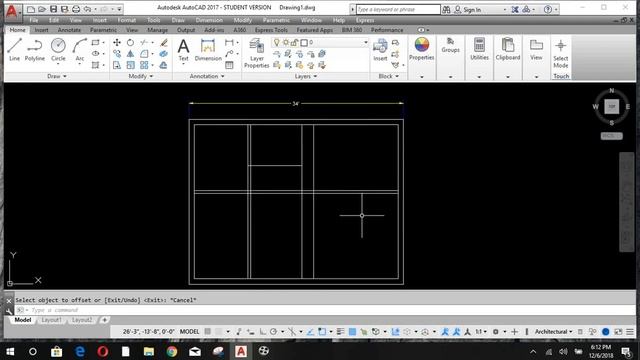Toggle object snap tracking in status bar
Viewport: 640px width, 360px height.
pos(310,331)
